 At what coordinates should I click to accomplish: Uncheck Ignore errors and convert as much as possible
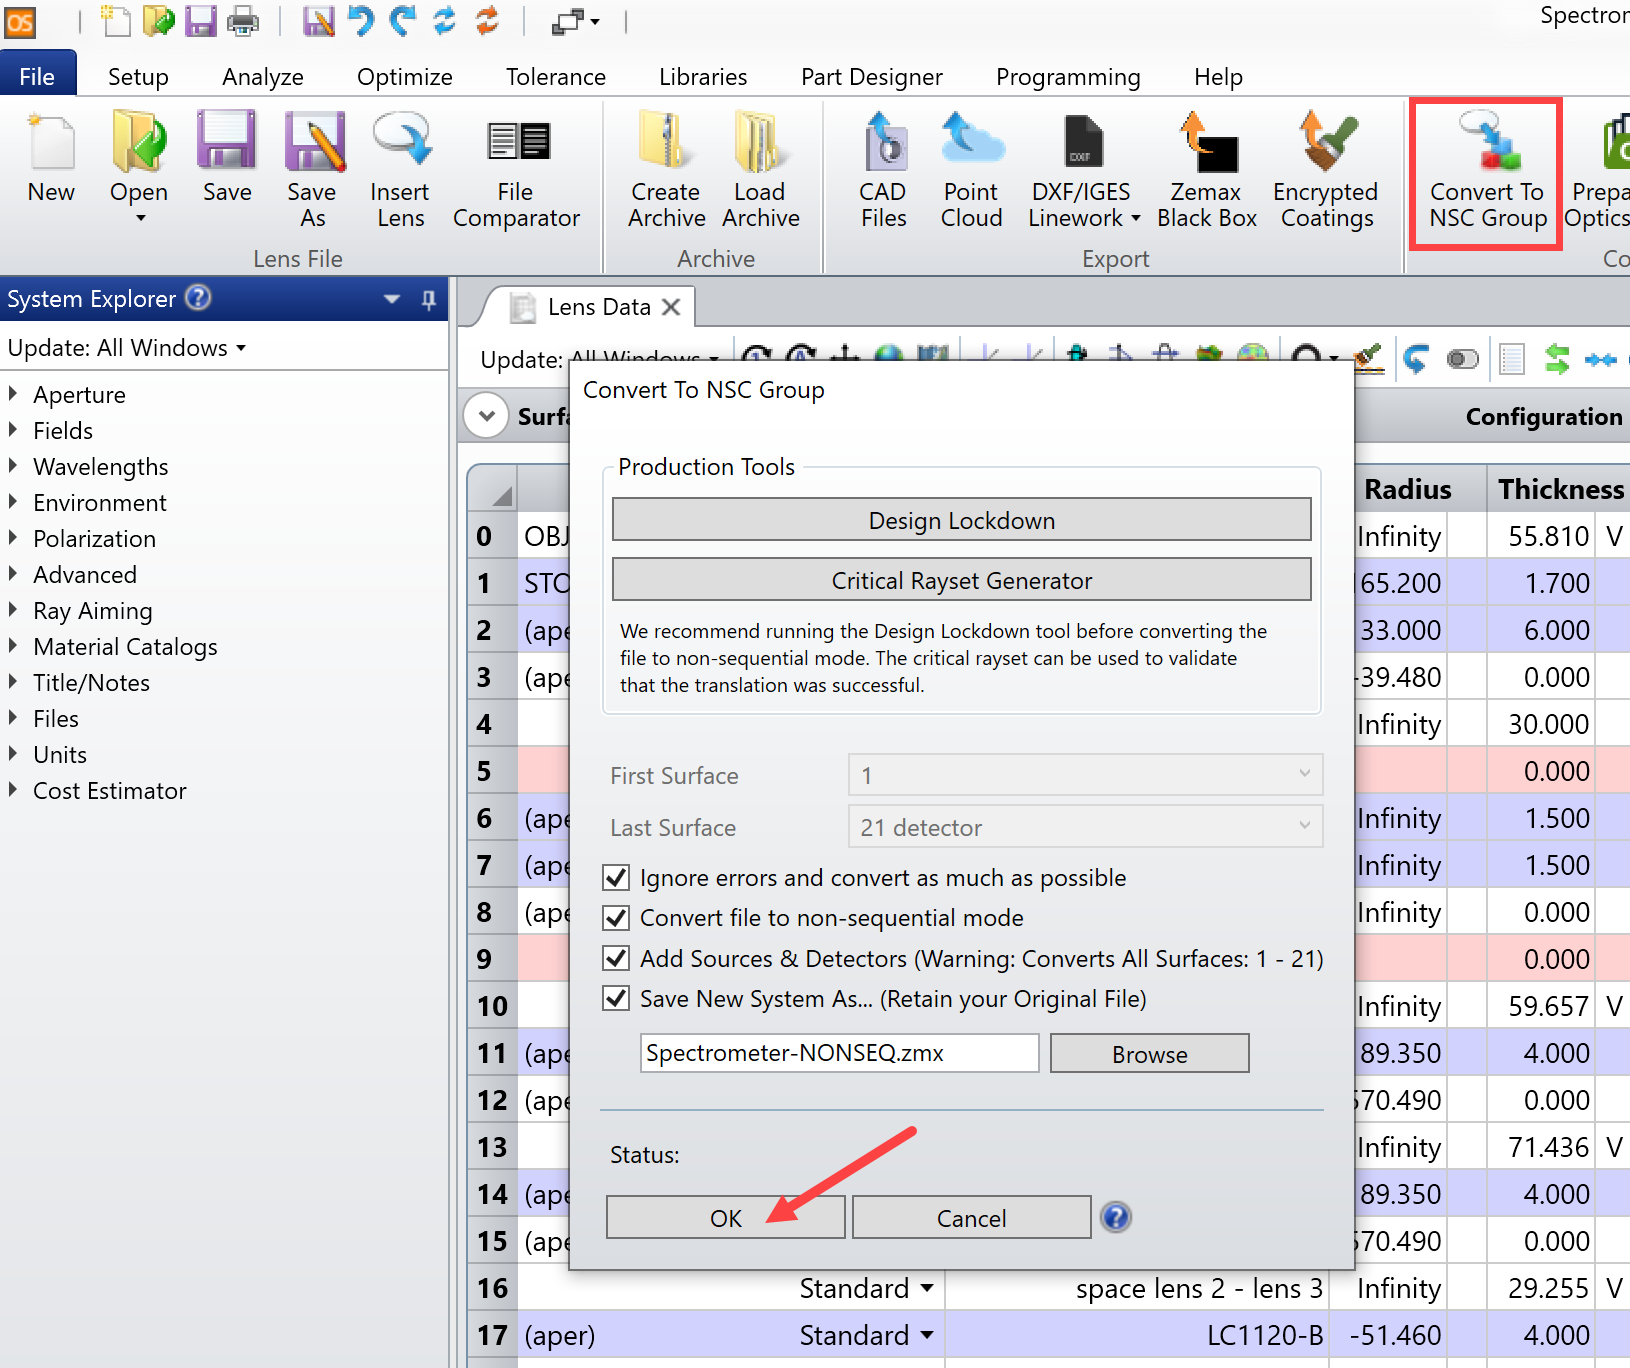[616, 878]
